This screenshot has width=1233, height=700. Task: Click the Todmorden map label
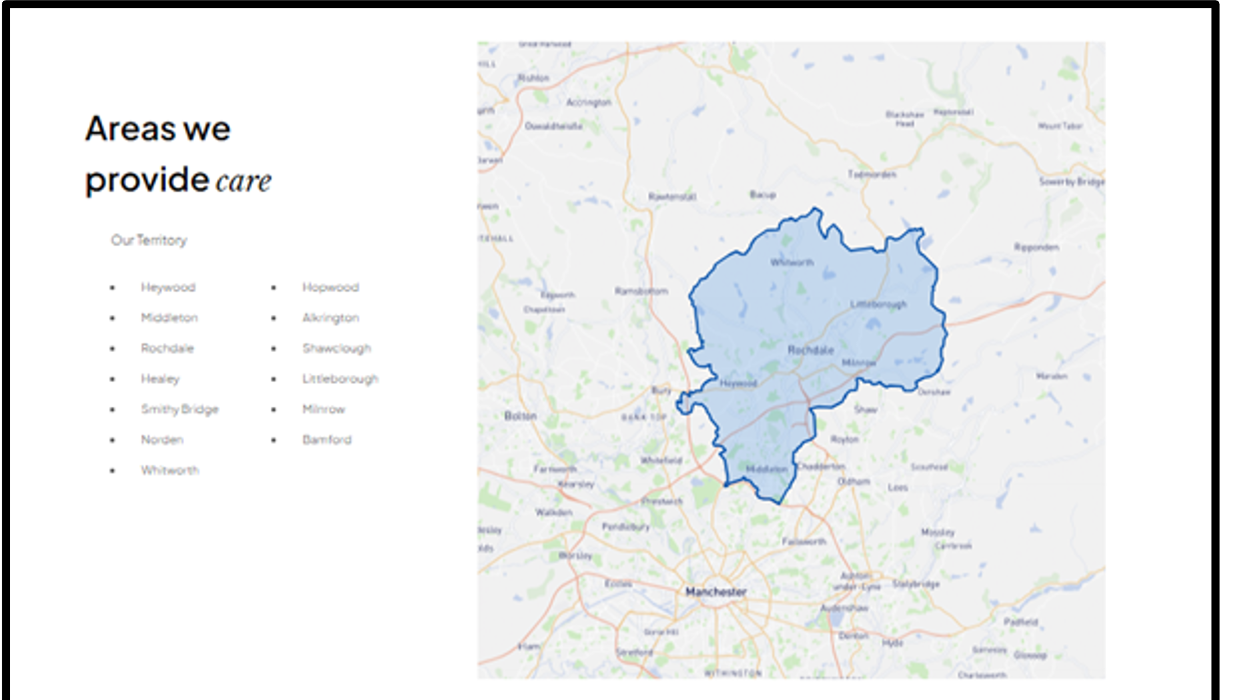click(872, 174)
